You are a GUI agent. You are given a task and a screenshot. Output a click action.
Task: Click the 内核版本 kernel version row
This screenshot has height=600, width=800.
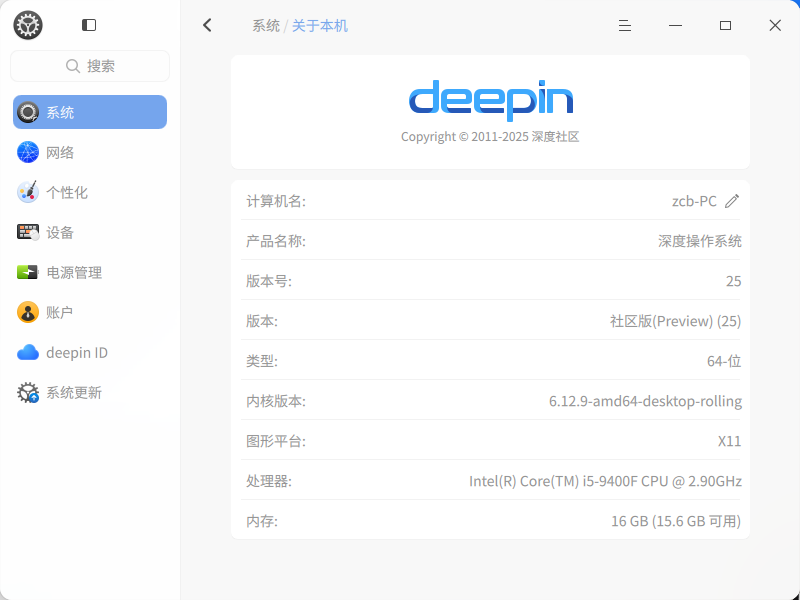pyautogui.click(x=491, y=401)
